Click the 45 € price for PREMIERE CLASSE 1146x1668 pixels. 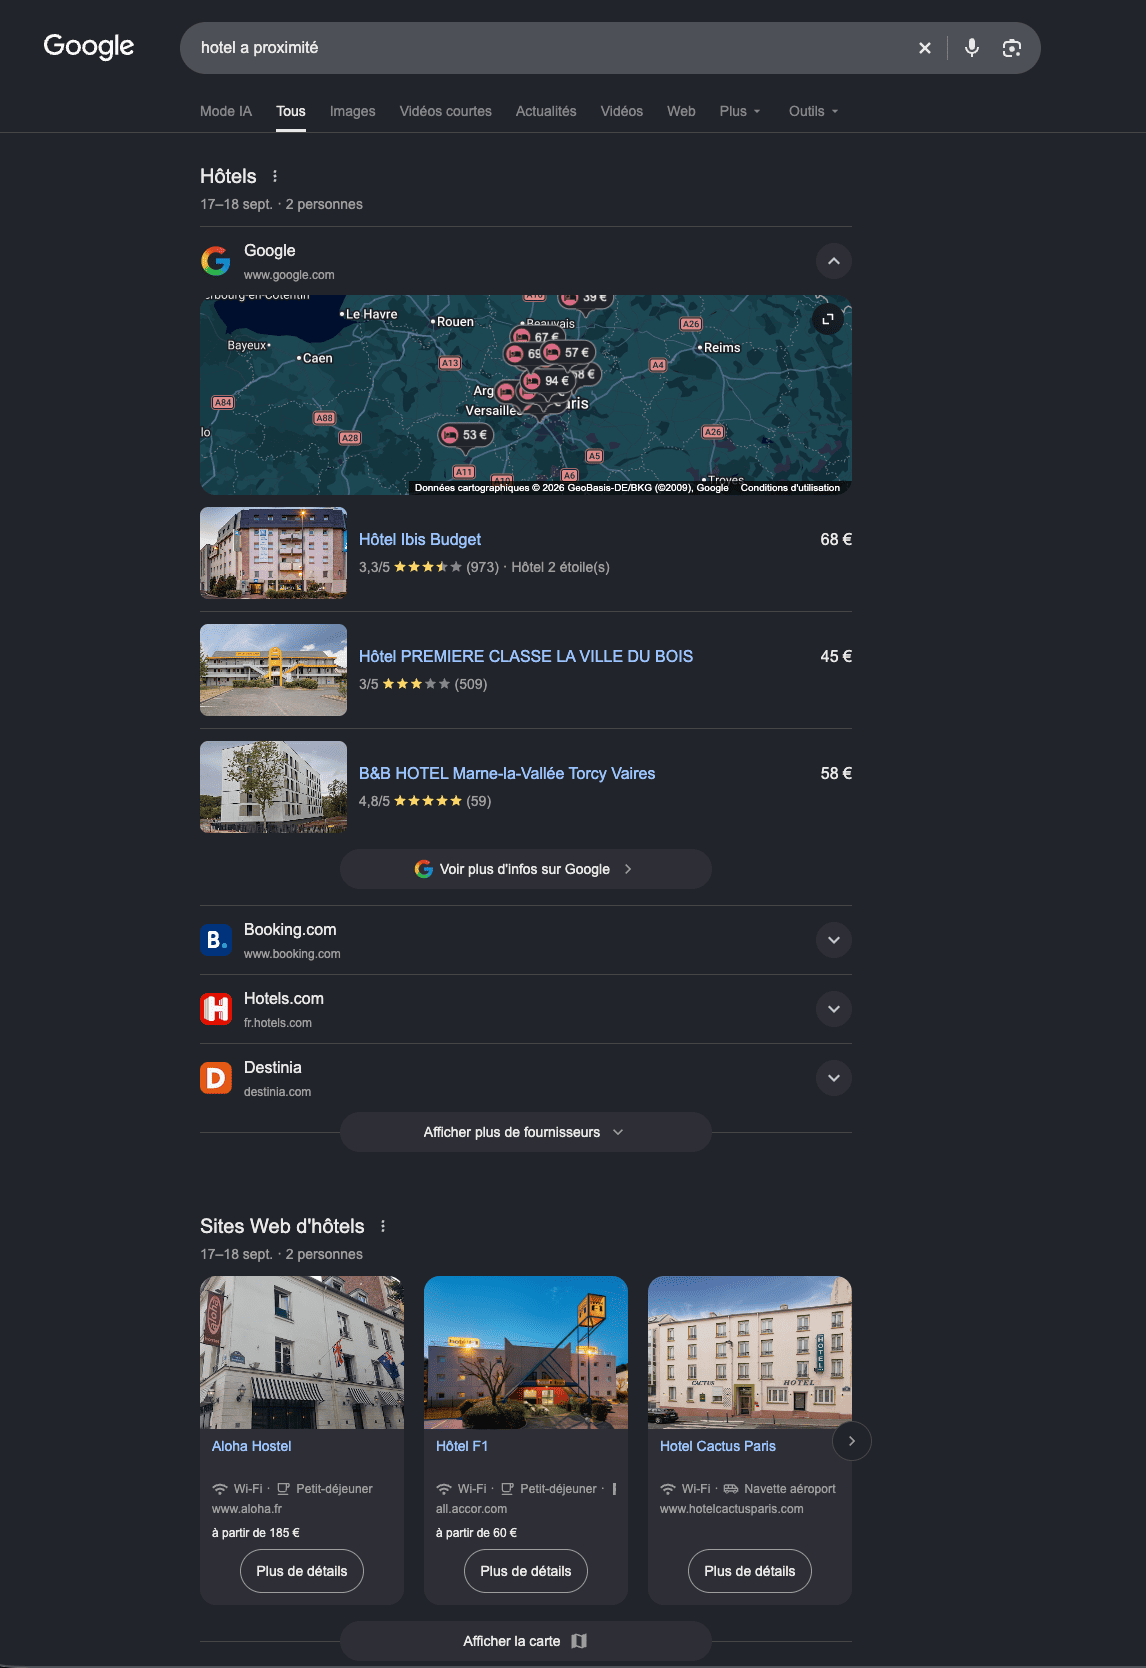(x=836, y=656)
